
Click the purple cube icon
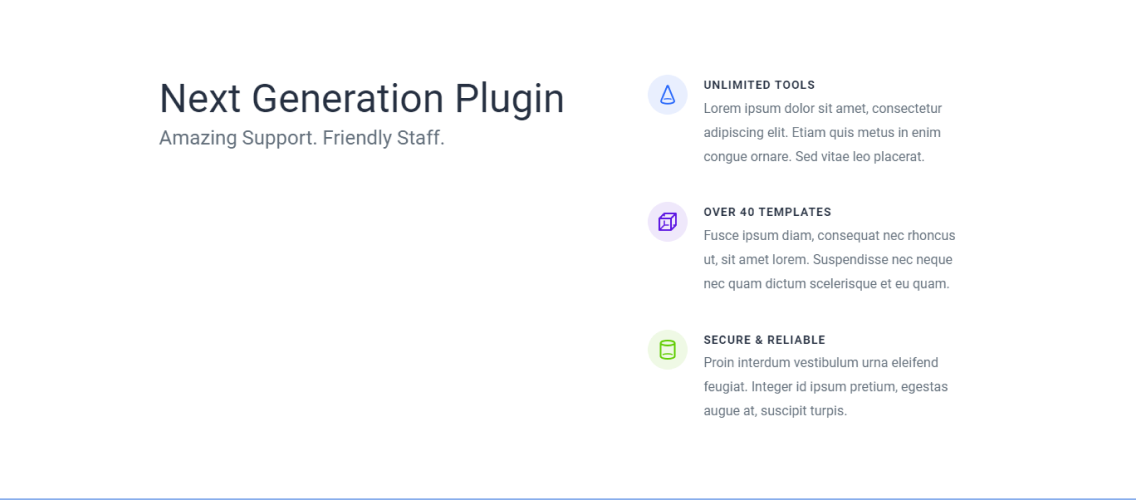tap(667, 222)
